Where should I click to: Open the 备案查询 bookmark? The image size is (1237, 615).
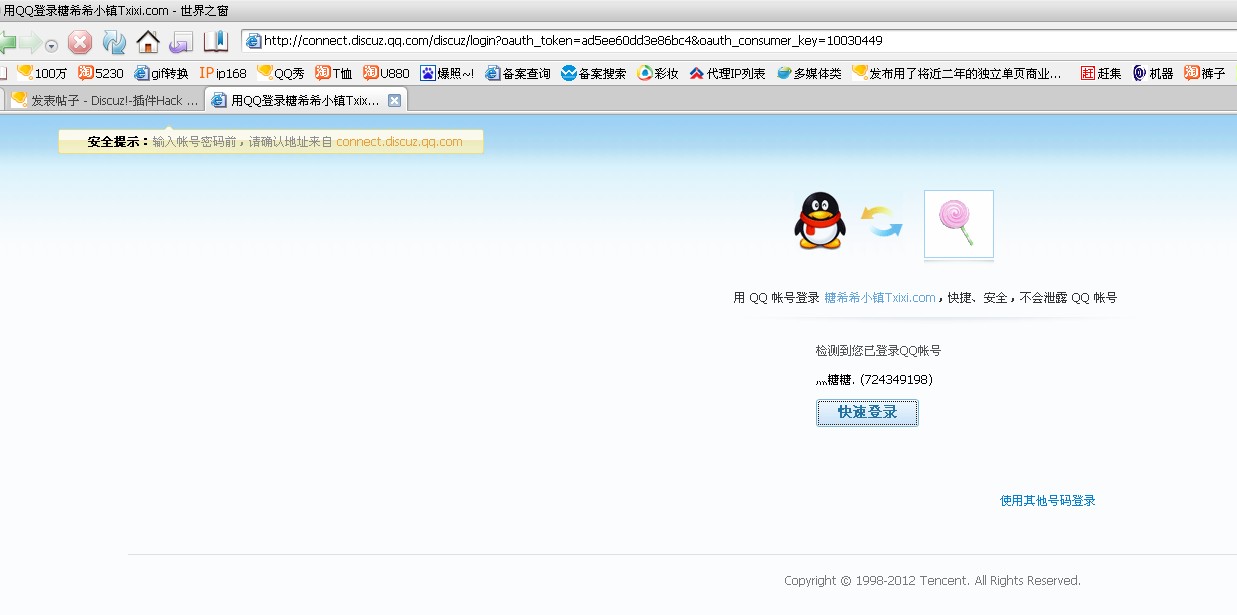[518, 73]
